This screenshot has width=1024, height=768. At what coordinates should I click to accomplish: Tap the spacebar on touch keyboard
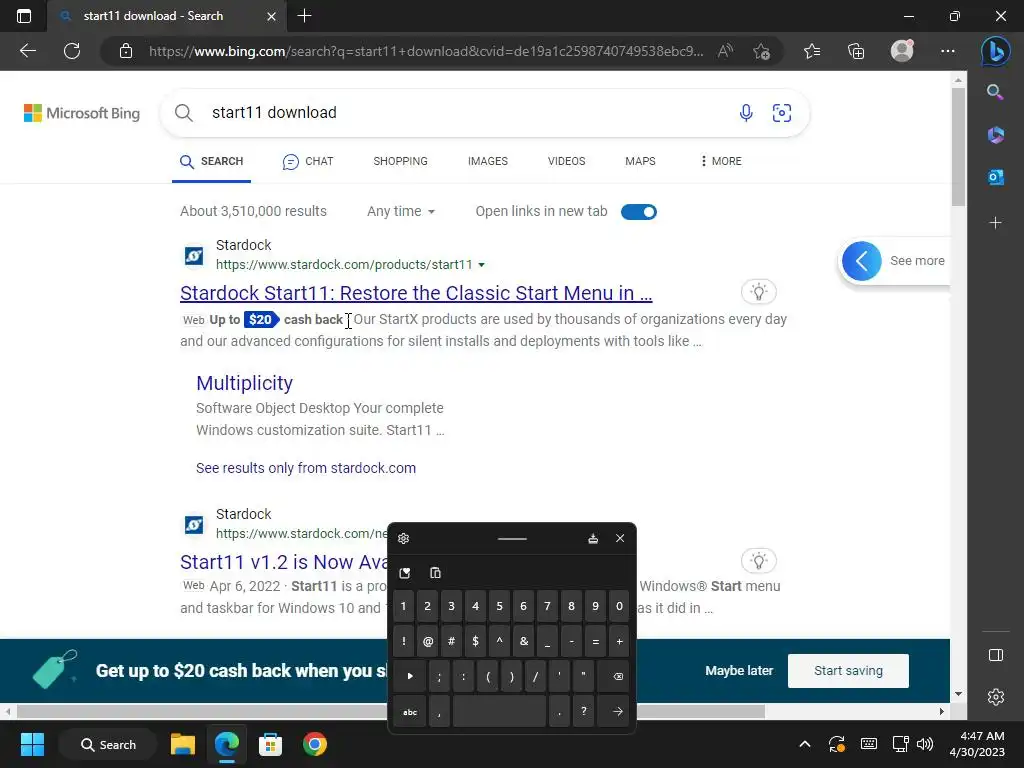(499, 712)
